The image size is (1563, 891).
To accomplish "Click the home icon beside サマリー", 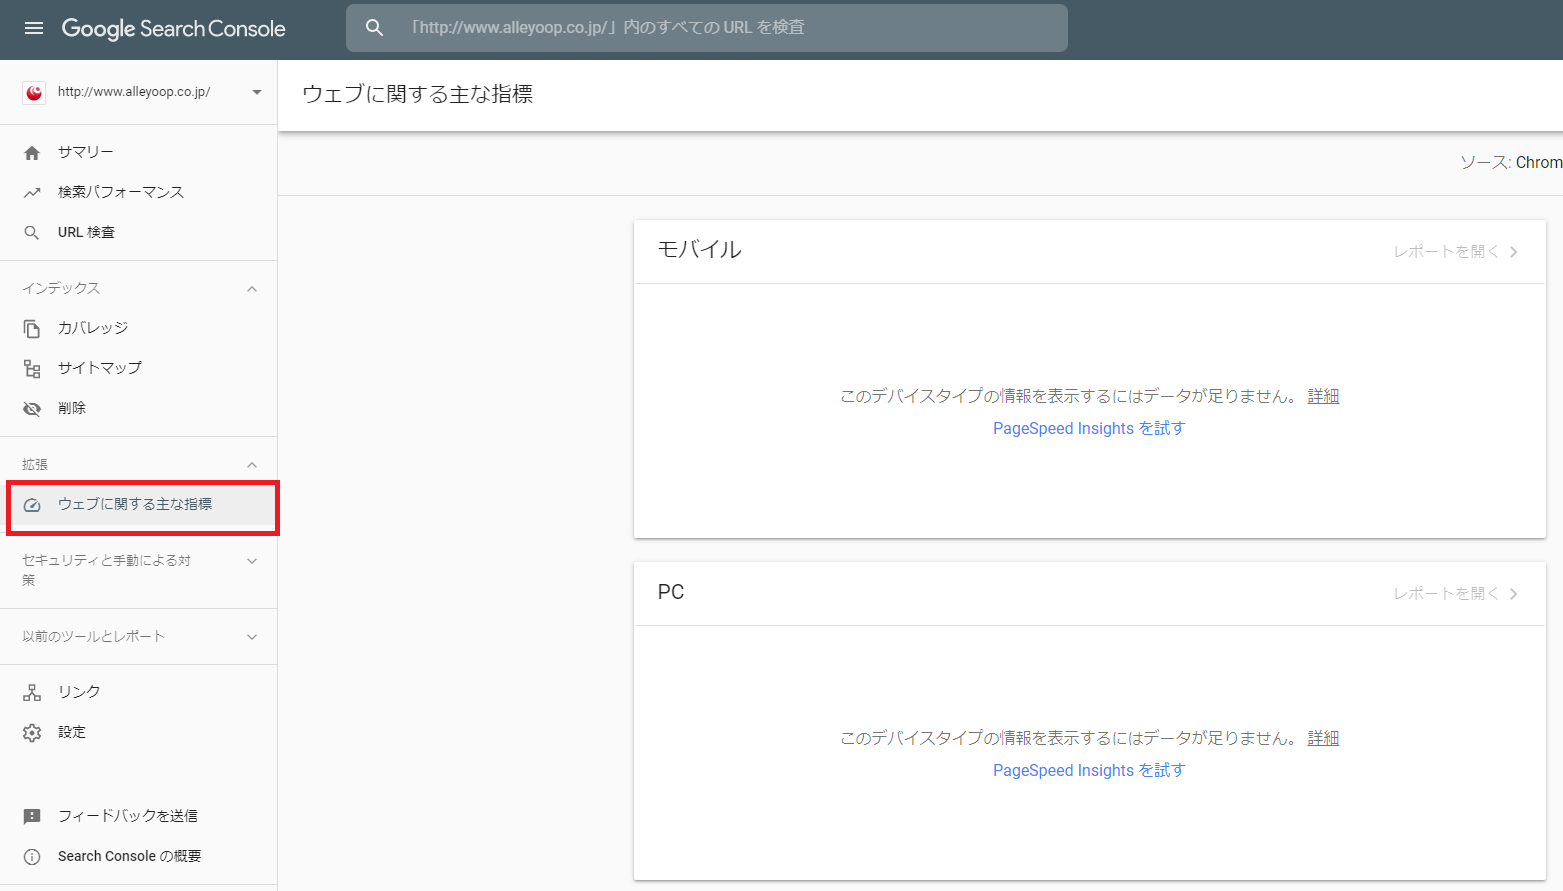I will point(32,152).
